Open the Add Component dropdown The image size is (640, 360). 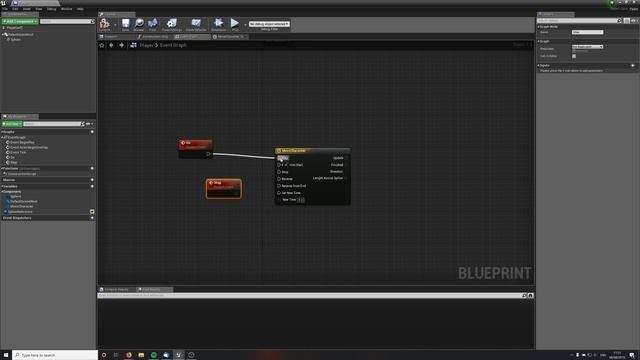point(20,21)
